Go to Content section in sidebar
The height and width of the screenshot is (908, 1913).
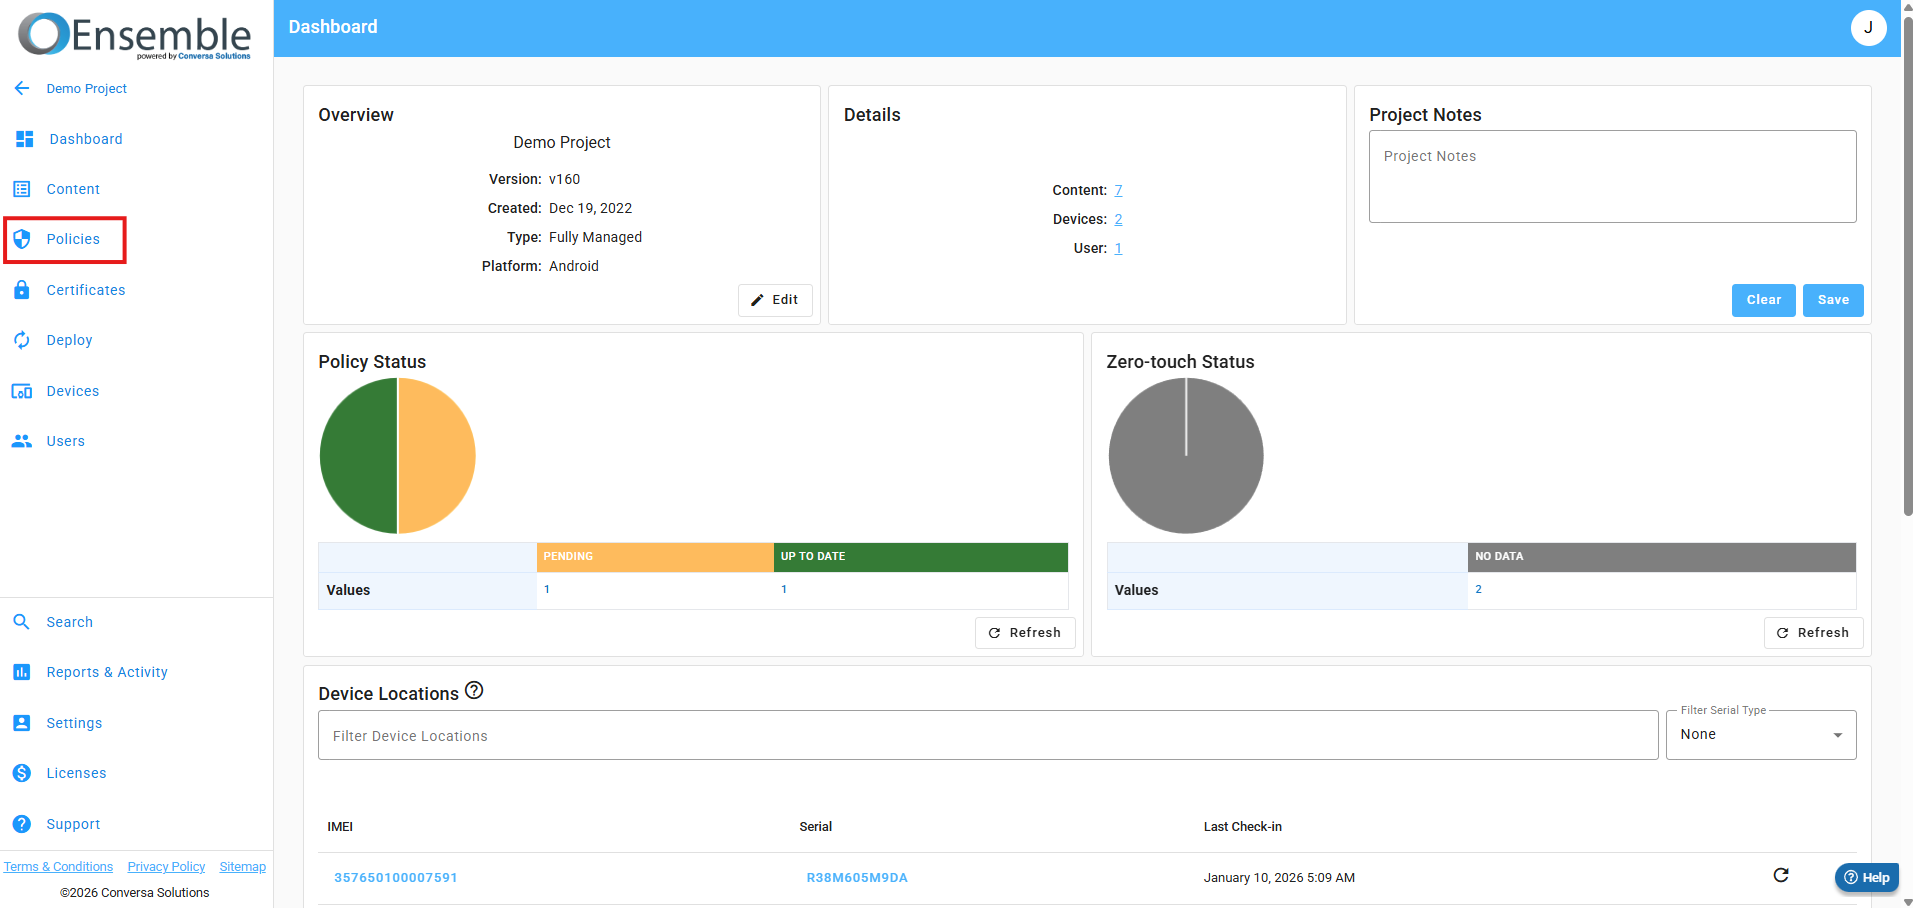coord(73,189)
